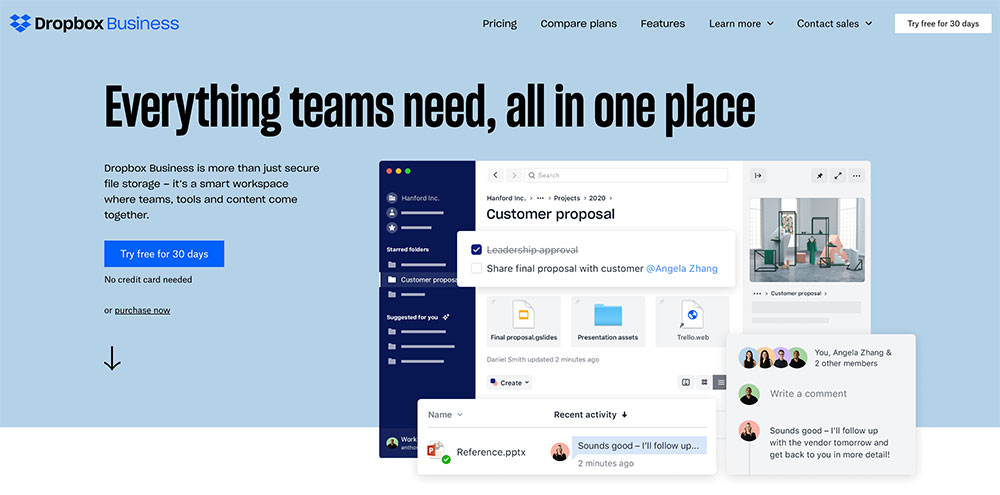1000x495 pixels.
Task: Click account avatar at sidebar bottom
Action: (x=392, y=443)
